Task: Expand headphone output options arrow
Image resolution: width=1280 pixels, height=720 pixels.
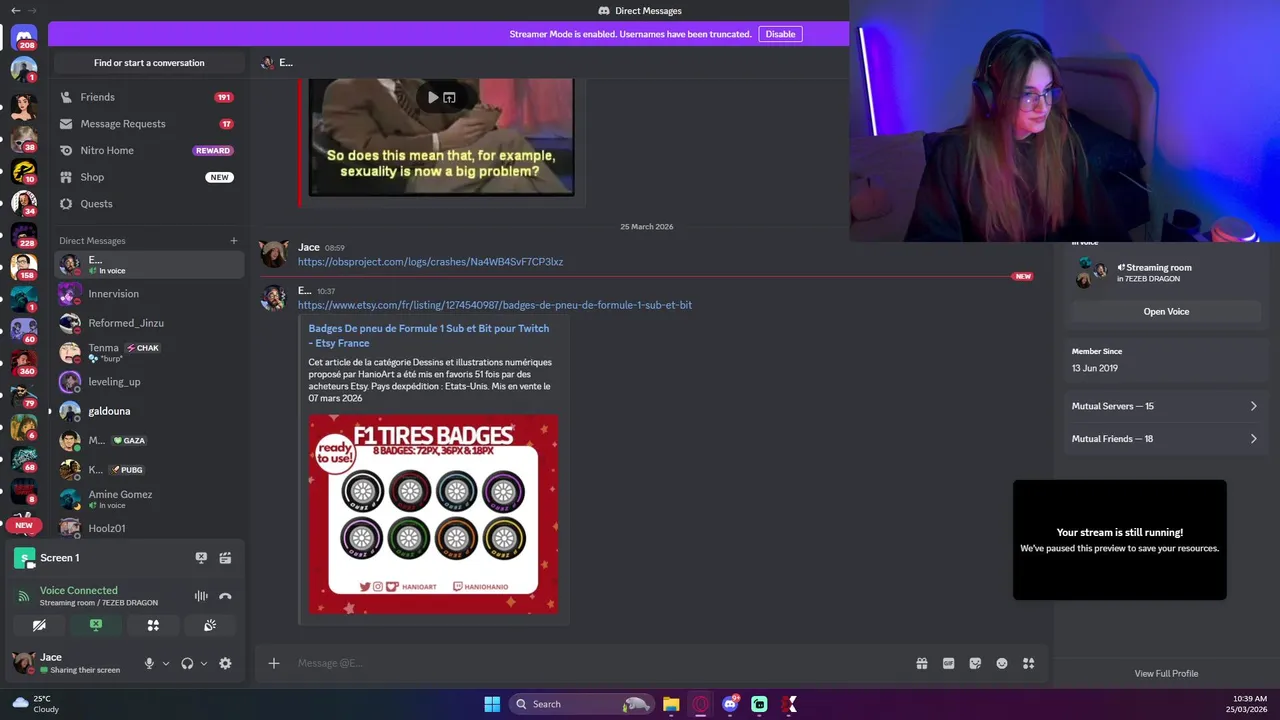Action: pos(204,663)
